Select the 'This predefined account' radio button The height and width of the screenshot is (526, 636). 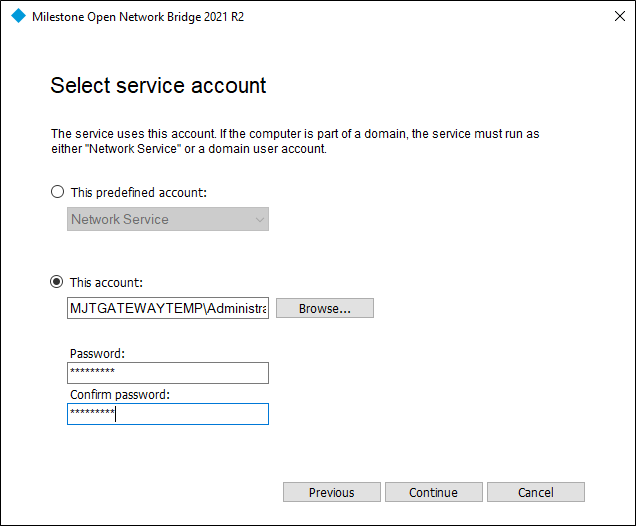point(57,192)
